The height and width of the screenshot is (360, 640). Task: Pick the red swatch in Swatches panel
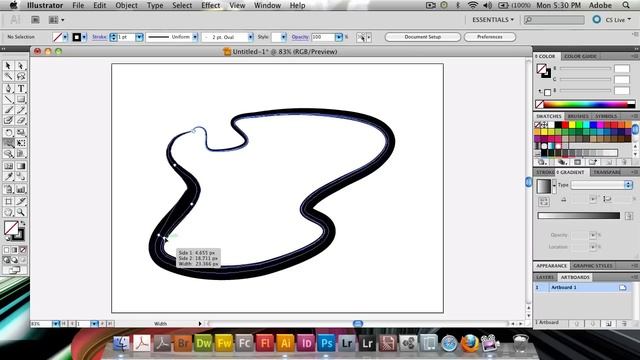[565, 125]
